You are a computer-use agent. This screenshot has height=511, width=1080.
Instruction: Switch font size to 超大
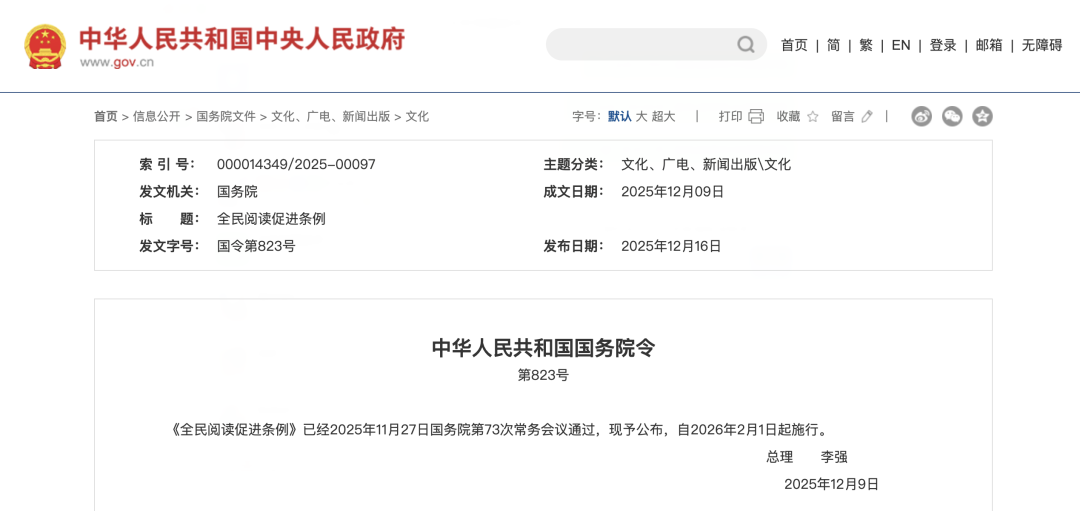pos(664,116)
